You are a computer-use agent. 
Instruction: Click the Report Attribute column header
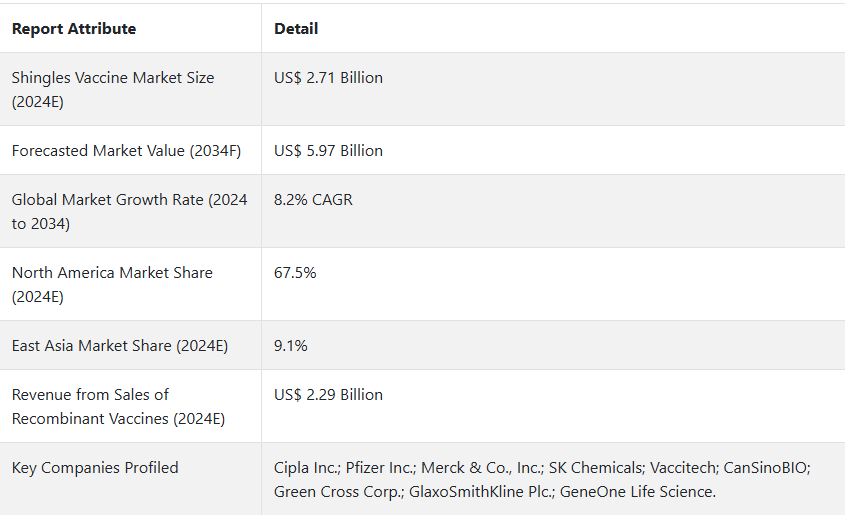74,29
